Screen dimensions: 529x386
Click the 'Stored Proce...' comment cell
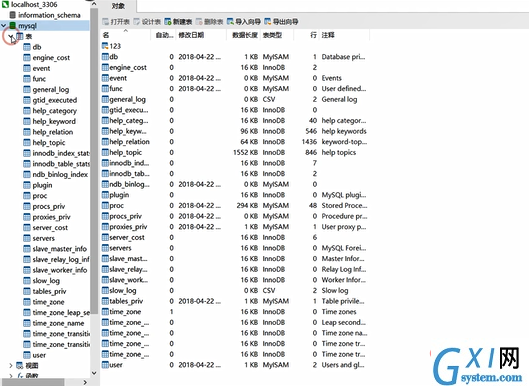click(x=344, y=205)
